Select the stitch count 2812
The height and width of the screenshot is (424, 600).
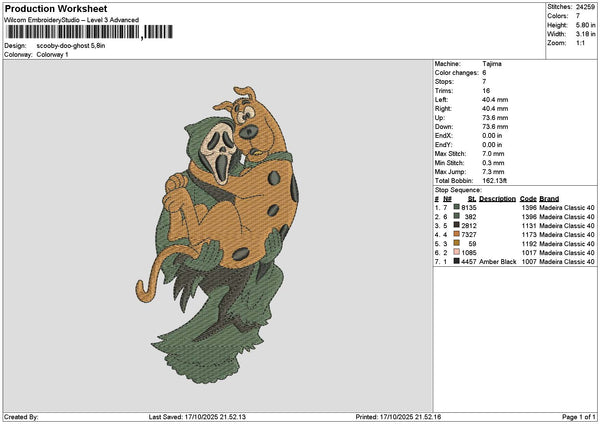(x=469, y=226)
